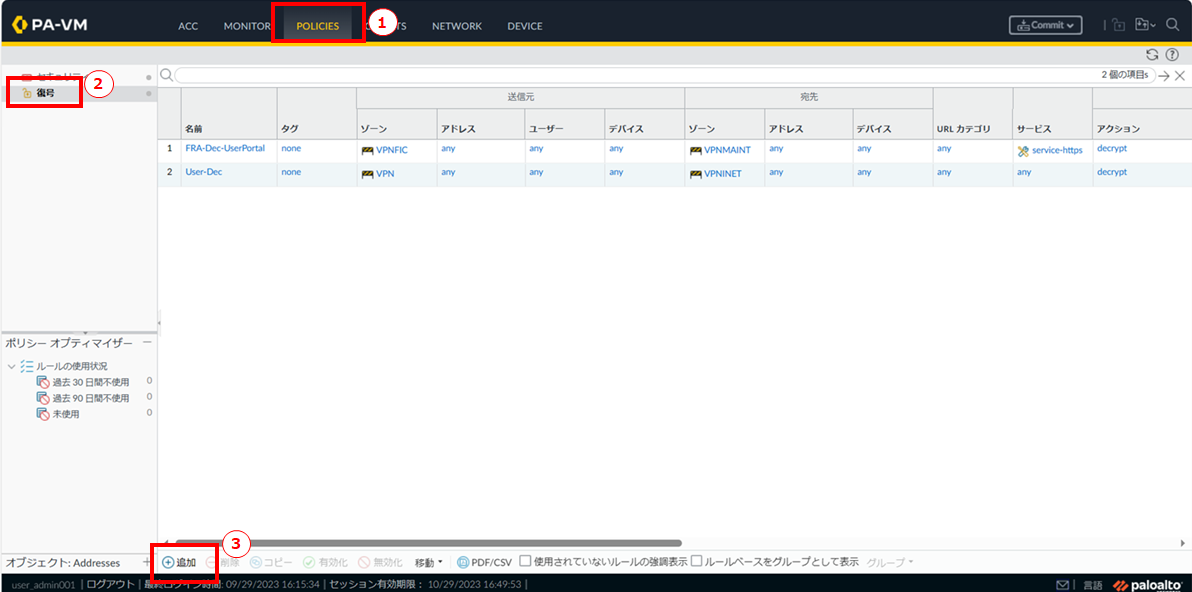Click the VPN source zone in User-Dec
The height and width of the screenshot is (592, 1192).
click(385, 174)
